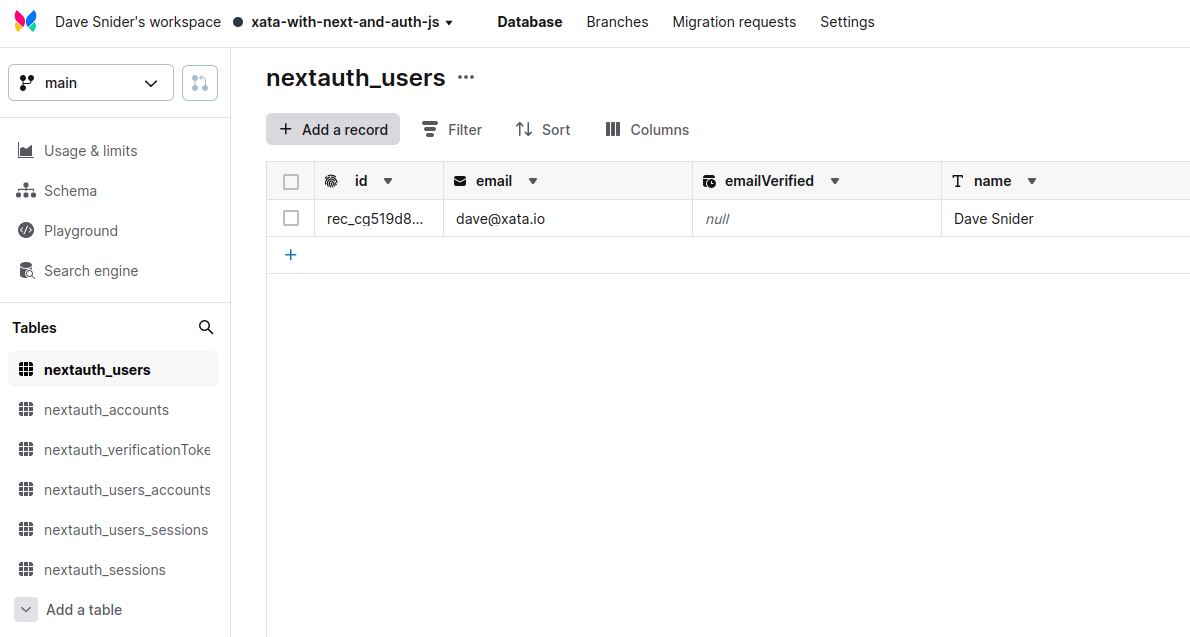Viewport: 1190px width, 637px height.
Task: Click the grid icon beside nextauth_sessions
Action: tap(26, 569)
